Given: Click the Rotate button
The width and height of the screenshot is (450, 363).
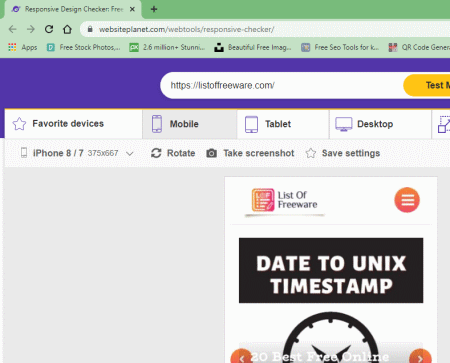Looking at the screenshot, I should pos(173,153).
